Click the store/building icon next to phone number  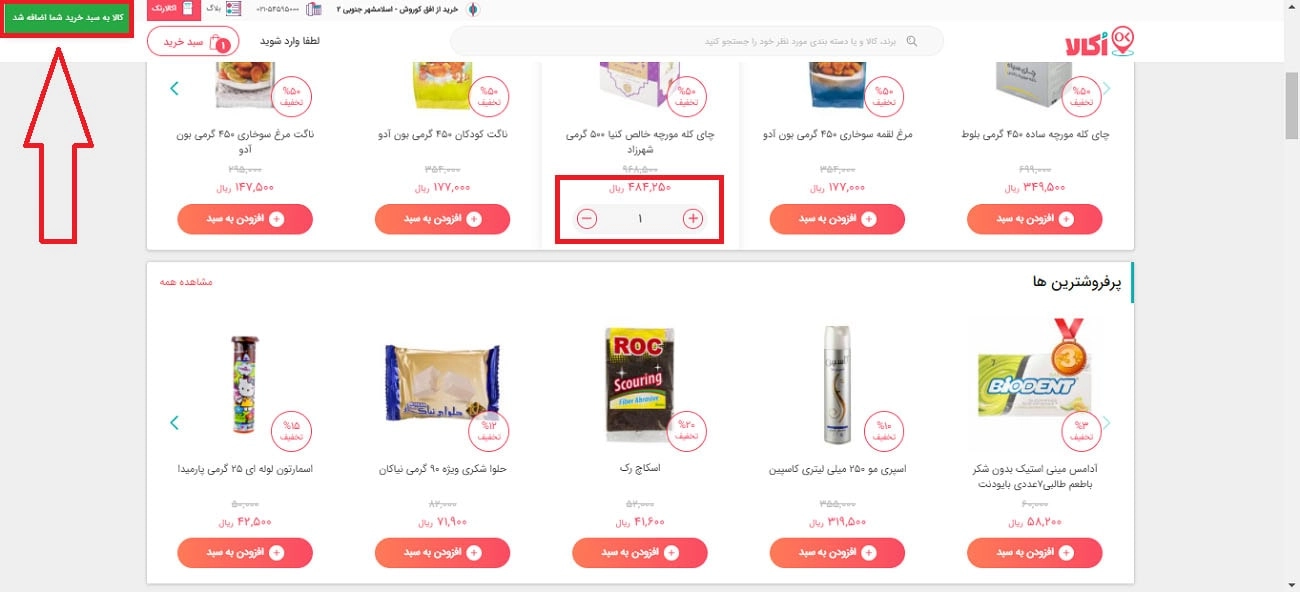(312, 9)
